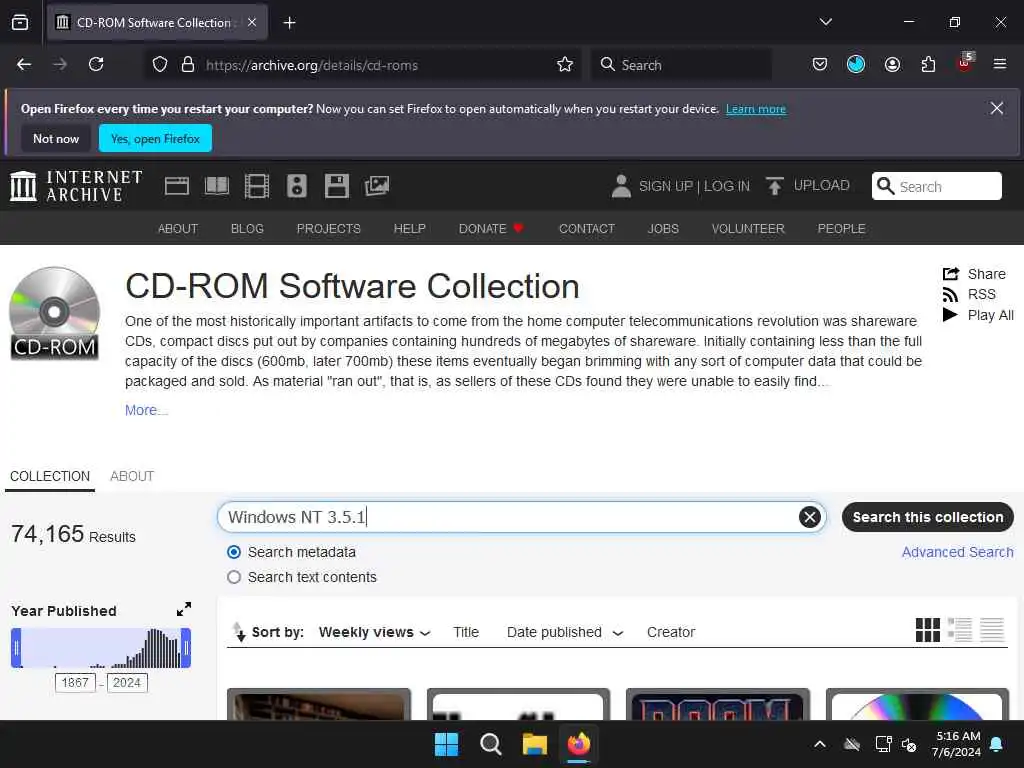Open the Video film strip icon
This screenshot has width=1024, height=768.
257,187
